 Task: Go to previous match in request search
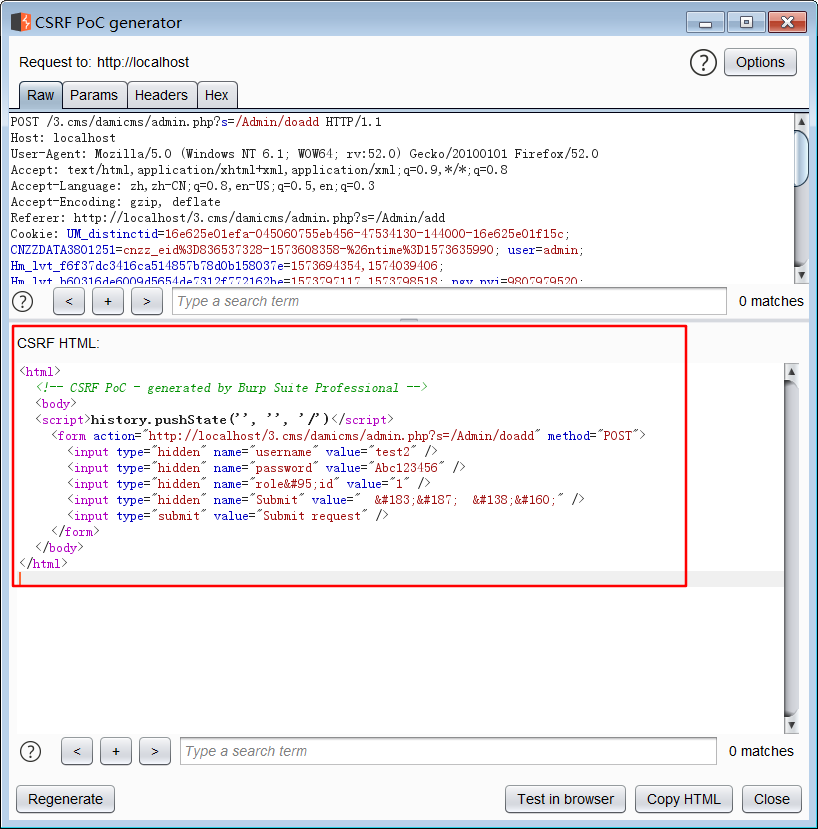point(69,301)
